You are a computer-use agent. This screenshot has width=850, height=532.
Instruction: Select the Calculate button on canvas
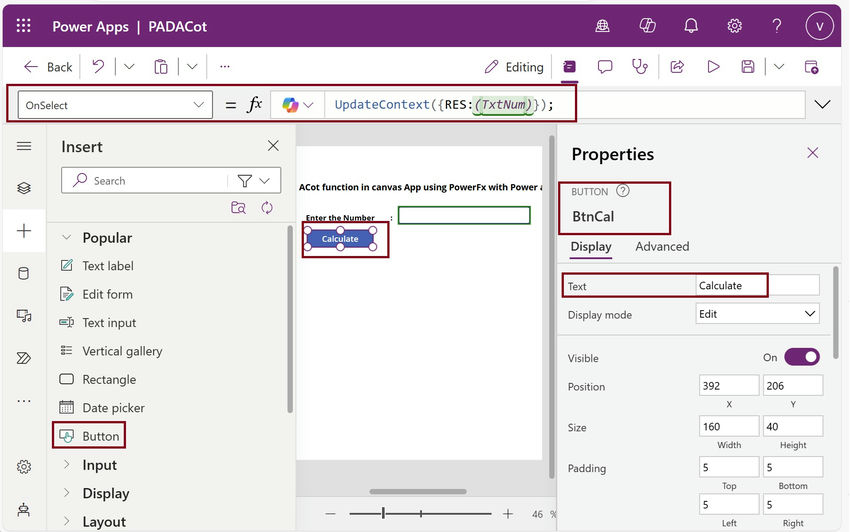(340, 239)
